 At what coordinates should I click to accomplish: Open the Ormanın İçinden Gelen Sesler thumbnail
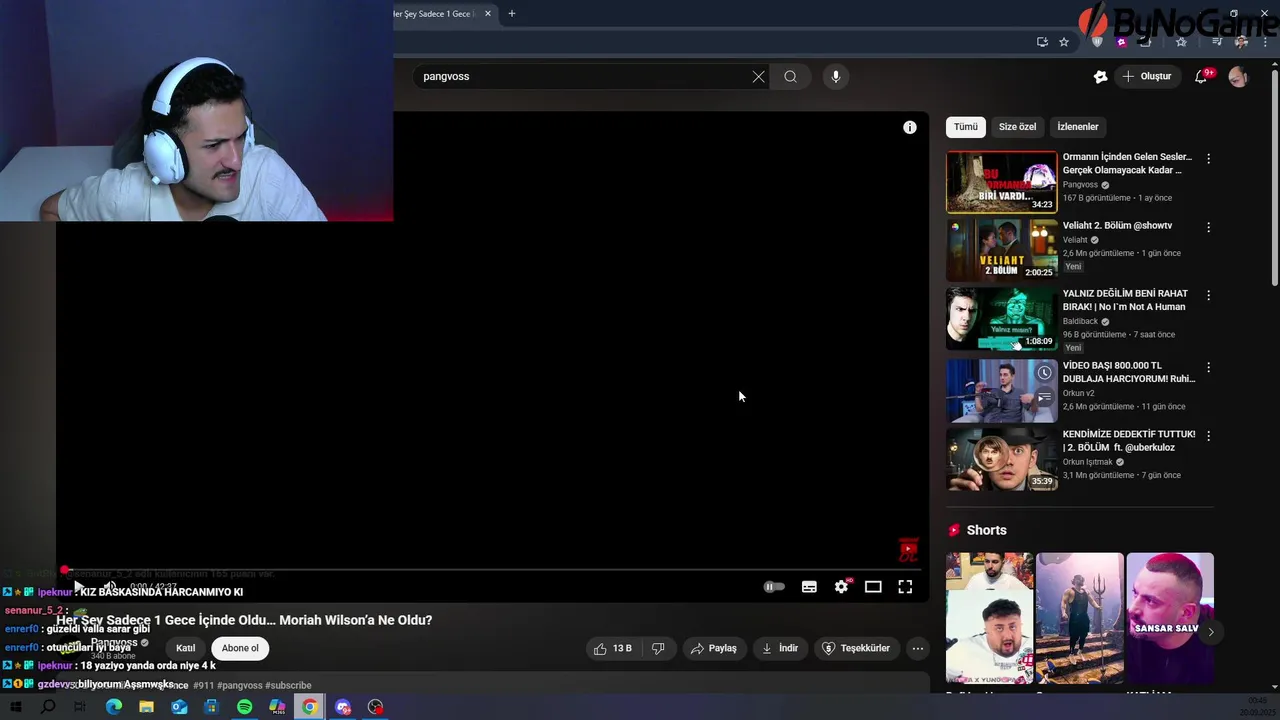point(1001,182)
